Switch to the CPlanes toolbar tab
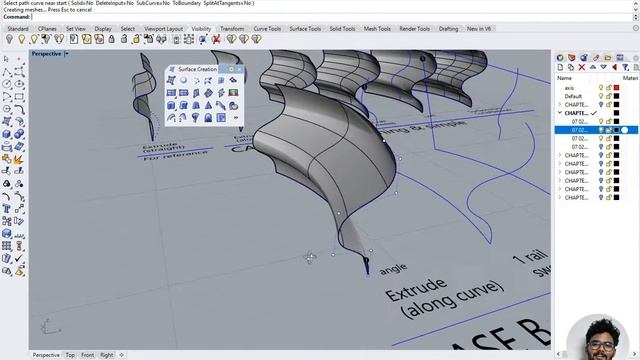 (x=47, y=29)
